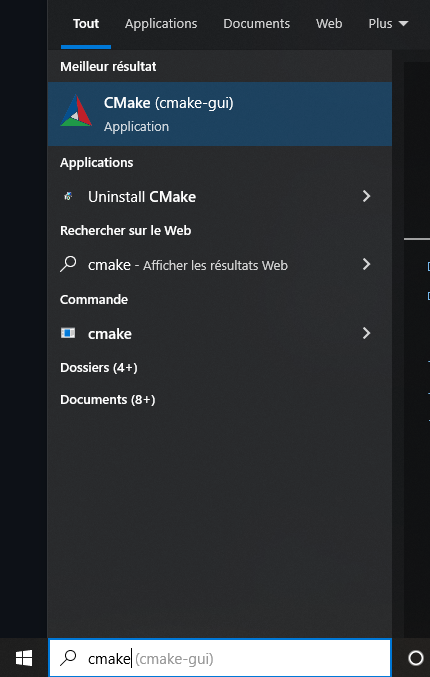Open the Plus dropdown menu

click(x=388, y=23)
